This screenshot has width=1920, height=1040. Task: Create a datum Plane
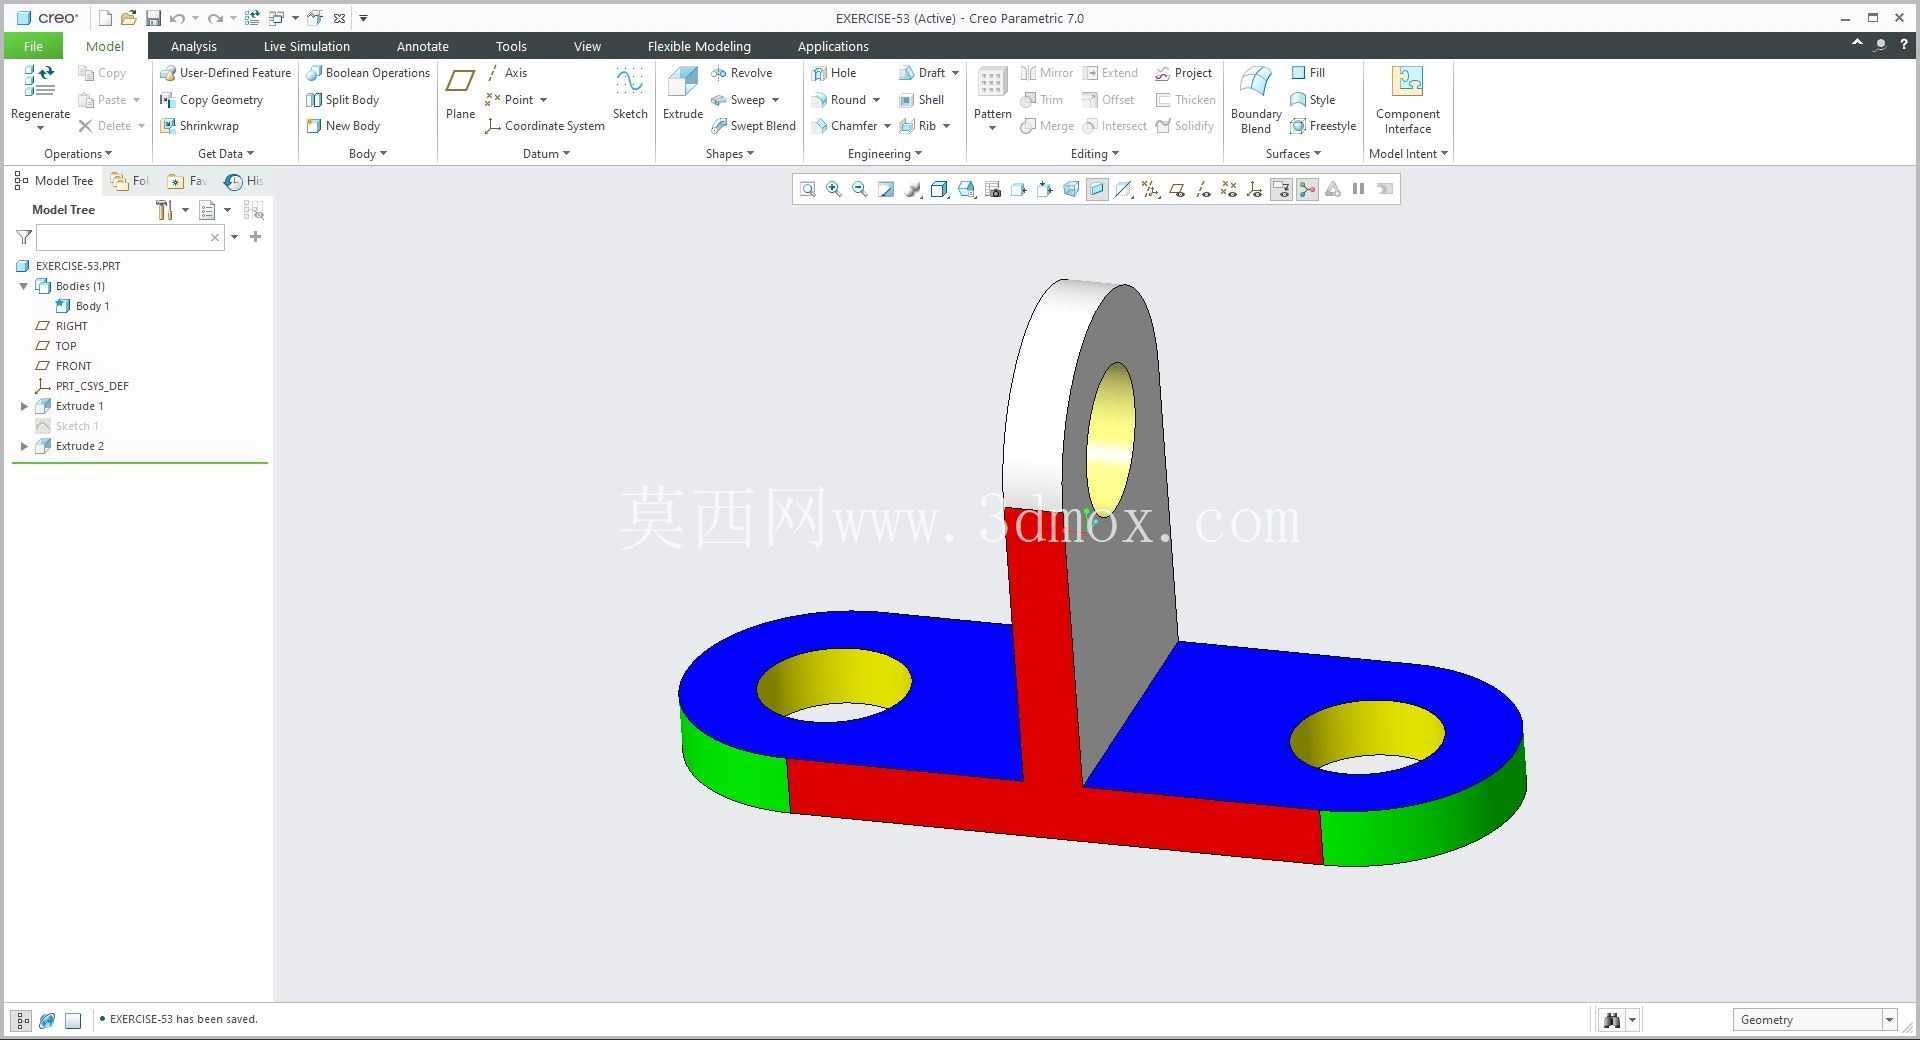tap(460, 93)
